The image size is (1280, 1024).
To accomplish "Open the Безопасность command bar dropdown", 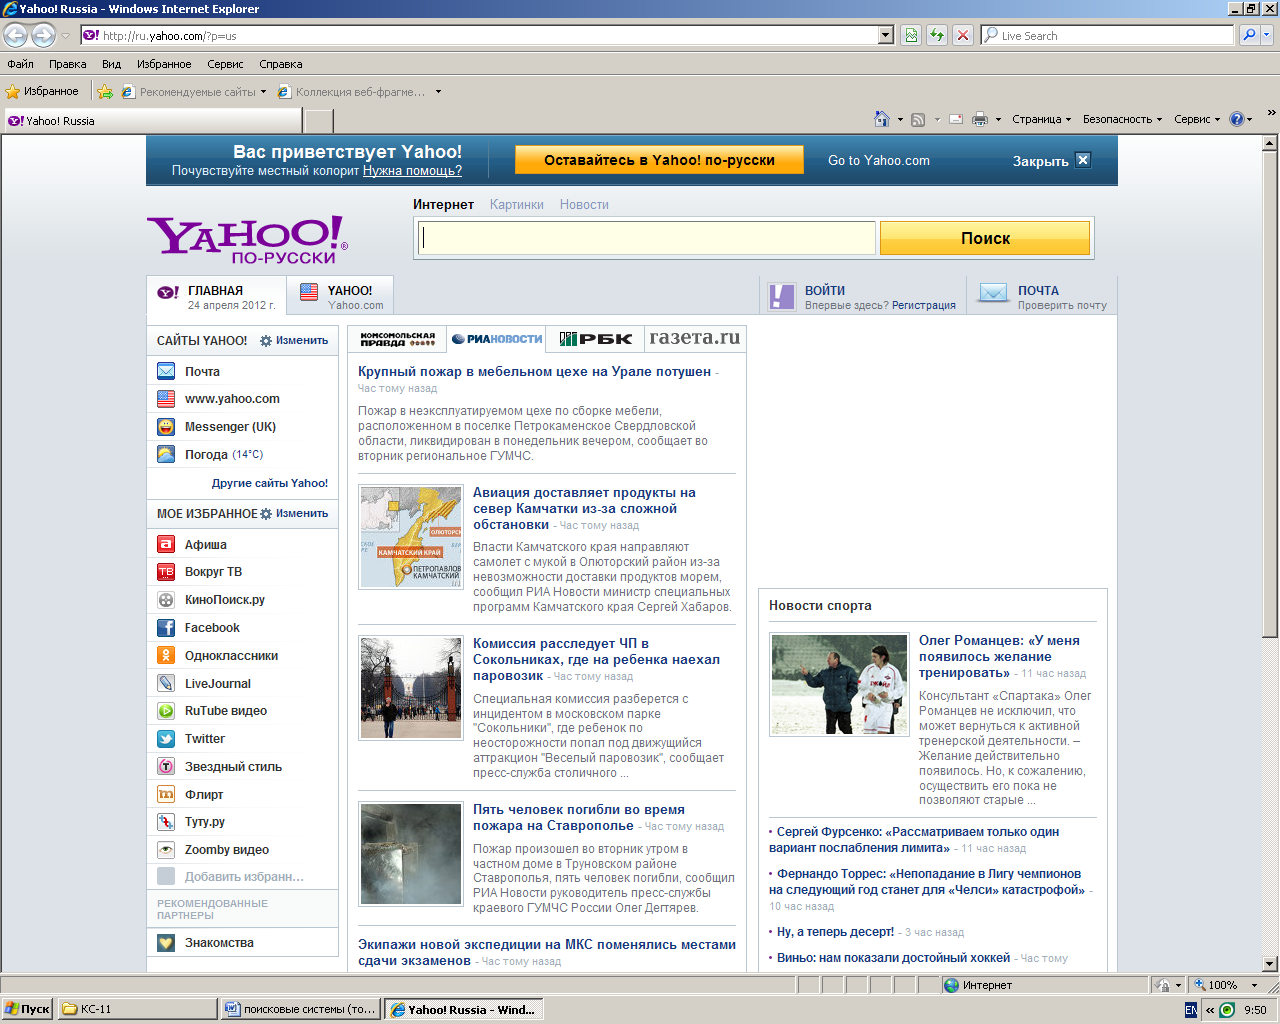I will point(1122,119).
